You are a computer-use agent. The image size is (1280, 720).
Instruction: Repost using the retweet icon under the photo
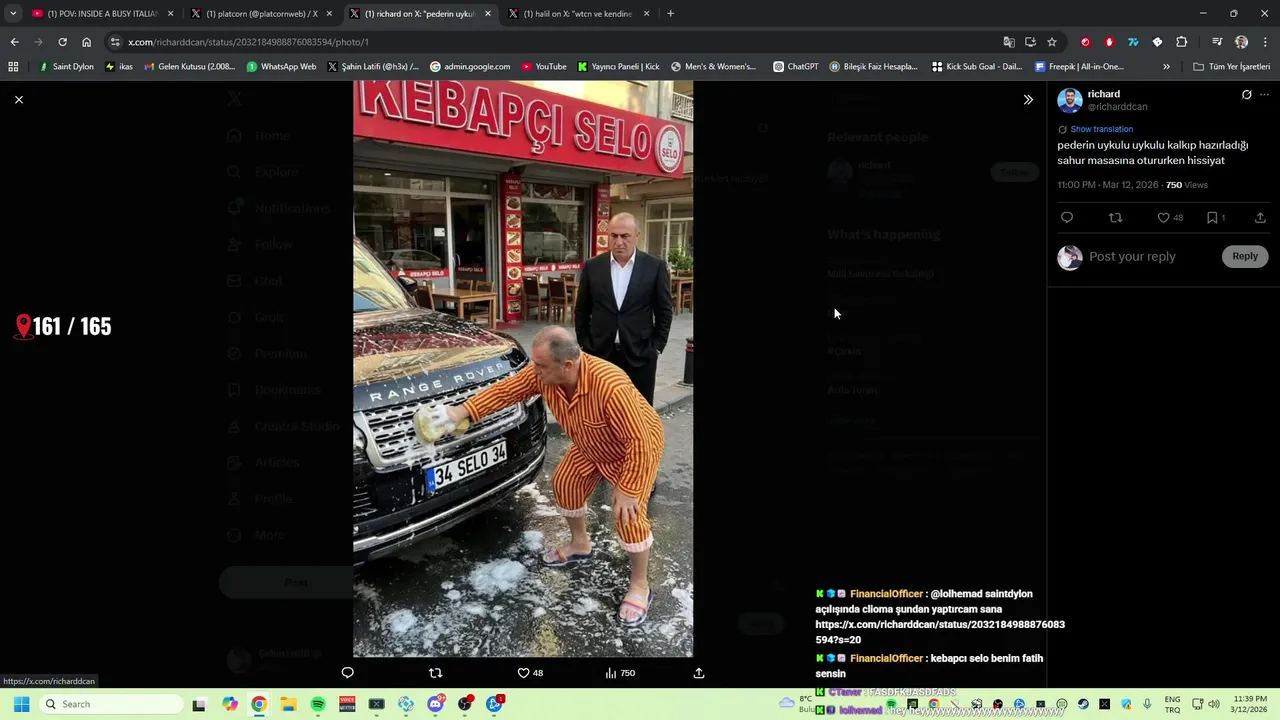[435, 673]
